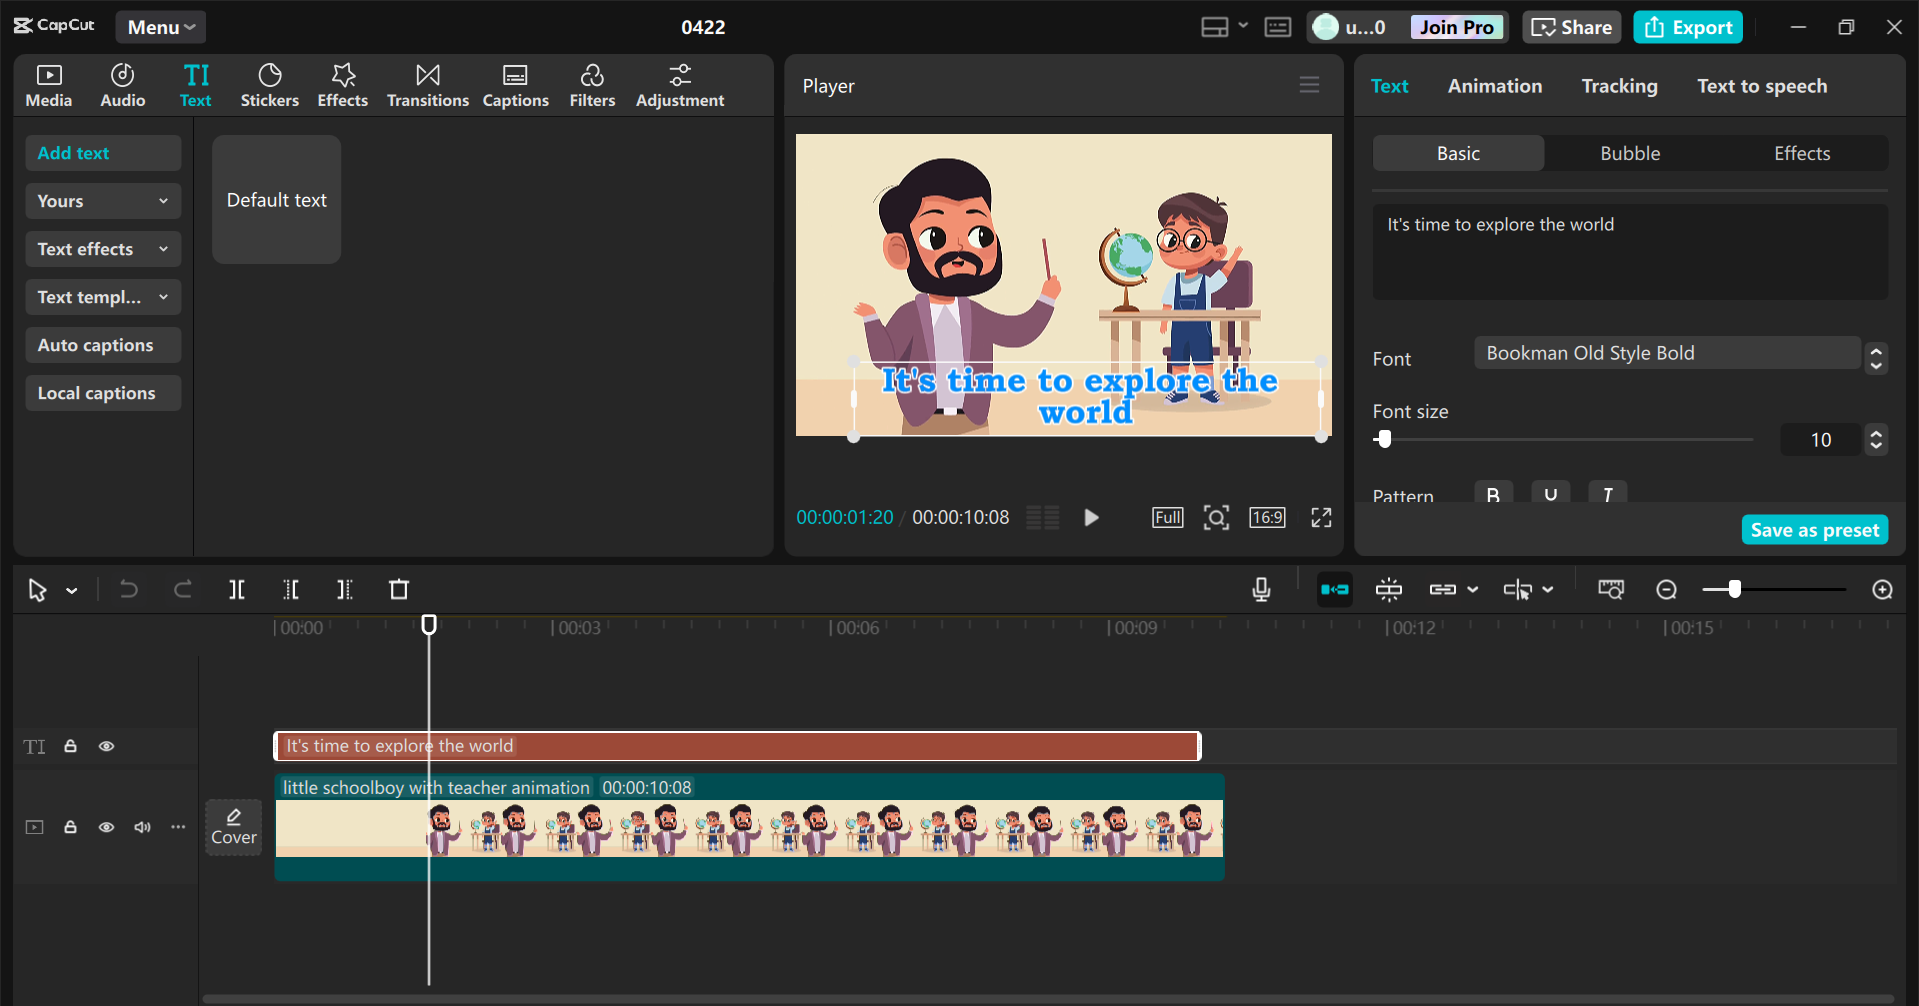Click the Export button

pos(1687,27)
